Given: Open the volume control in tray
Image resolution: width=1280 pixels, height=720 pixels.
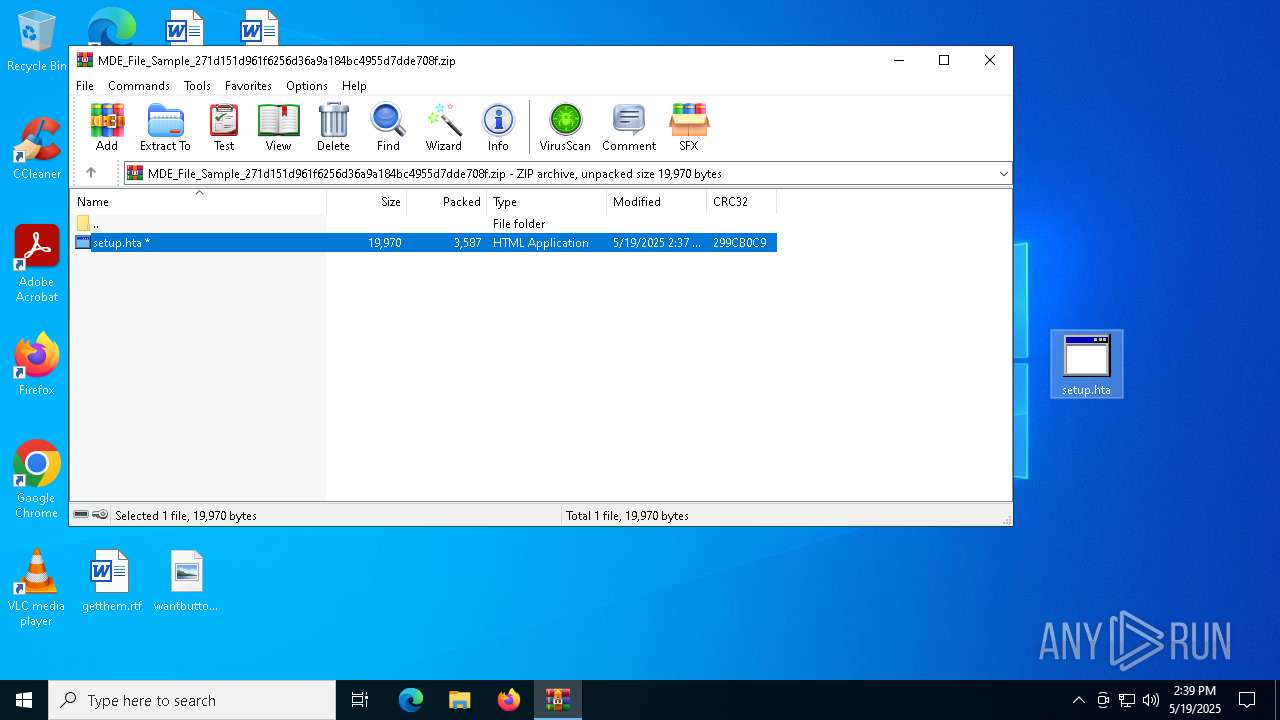Looking at the screenshot, I should [x=1151, y=700].
